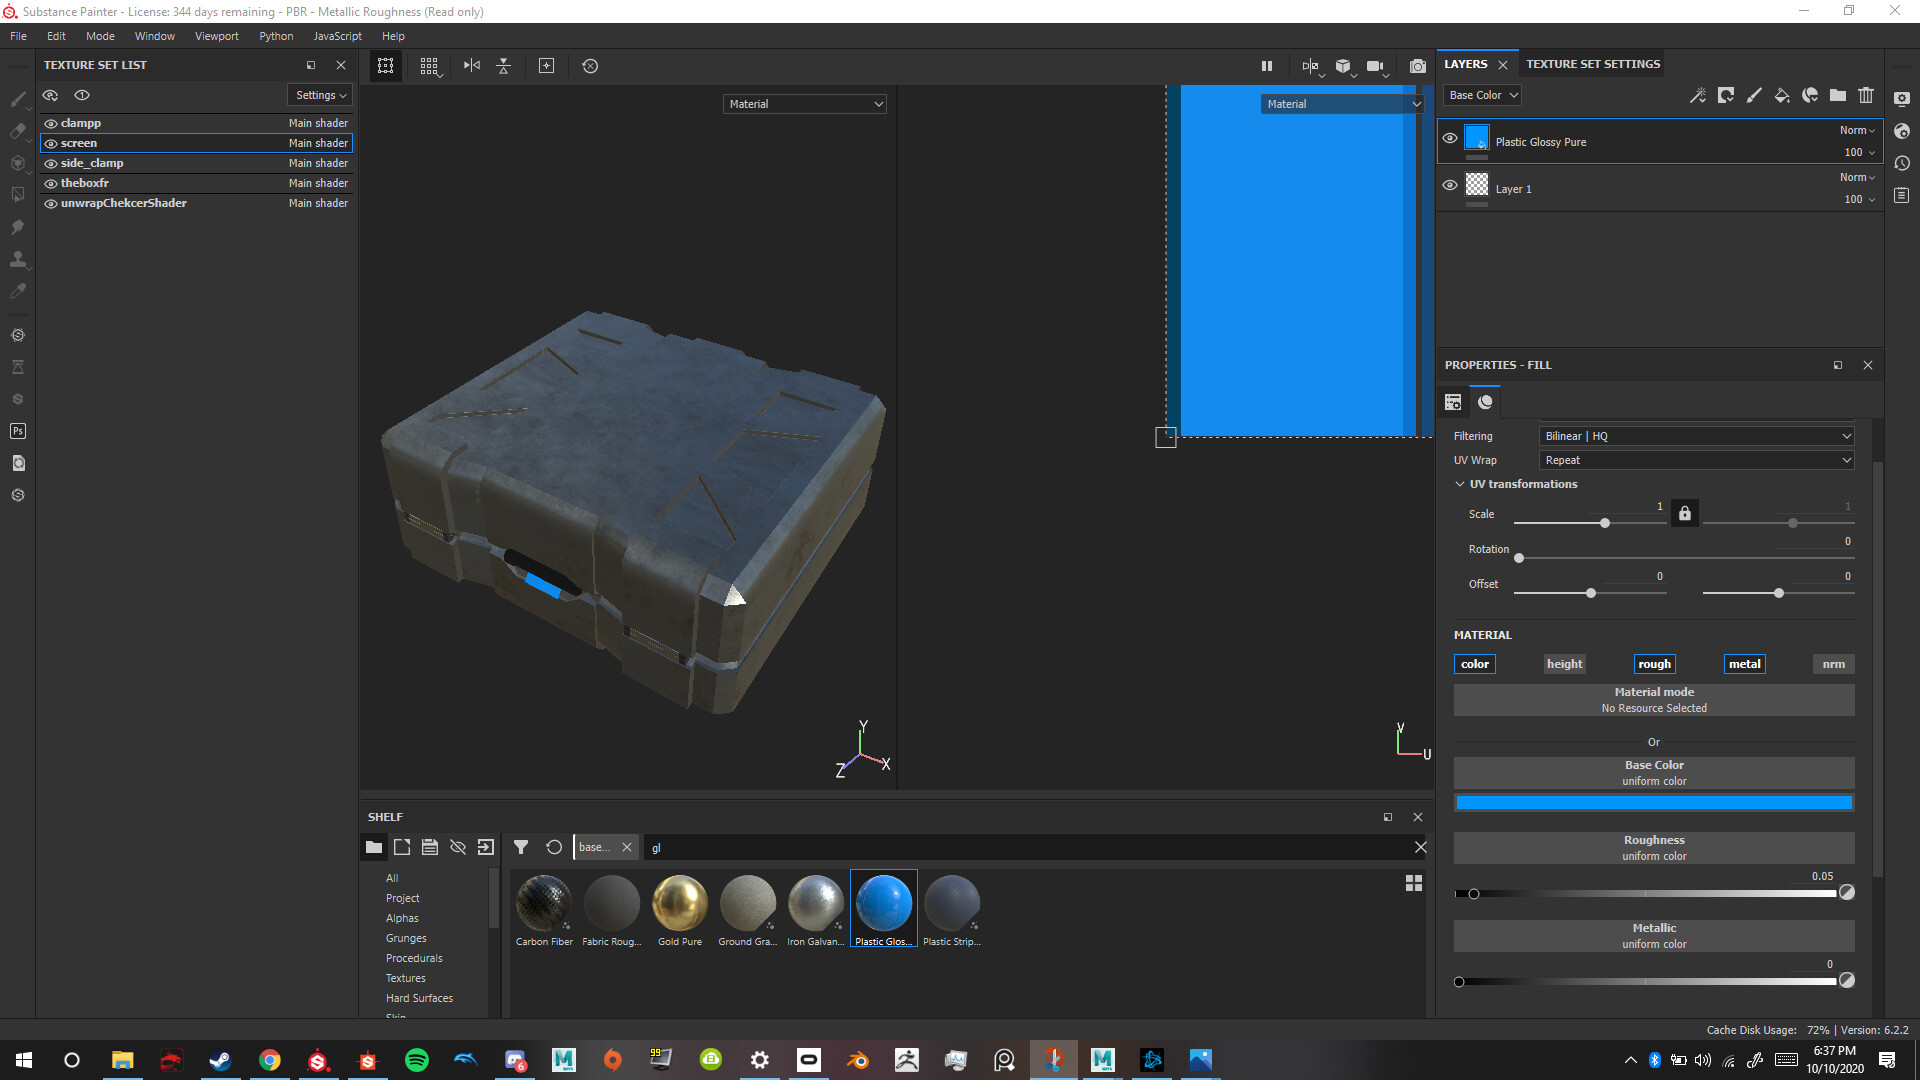Select the Polygon Fill tool
The height and width of the screenshot is (1080, 1920).
coord(18,194)
